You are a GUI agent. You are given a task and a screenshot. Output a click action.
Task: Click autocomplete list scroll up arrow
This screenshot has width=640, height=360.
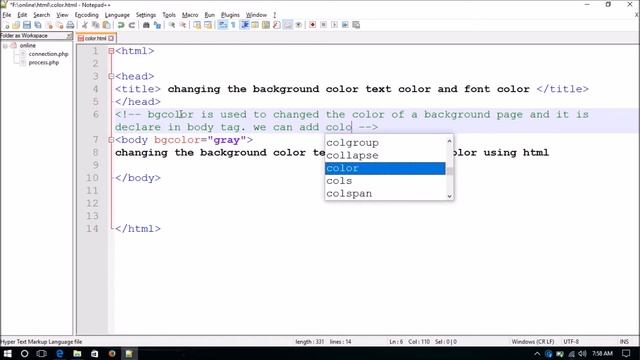(x=449, y=141)
